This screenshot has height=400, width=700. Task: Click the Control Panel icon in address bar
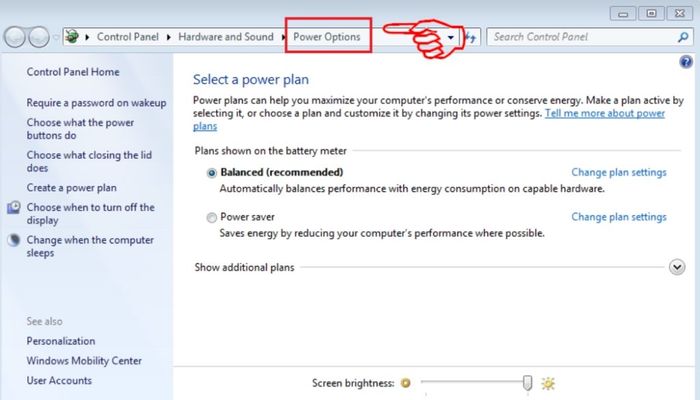pyautogui.click(x=72, y=37)
